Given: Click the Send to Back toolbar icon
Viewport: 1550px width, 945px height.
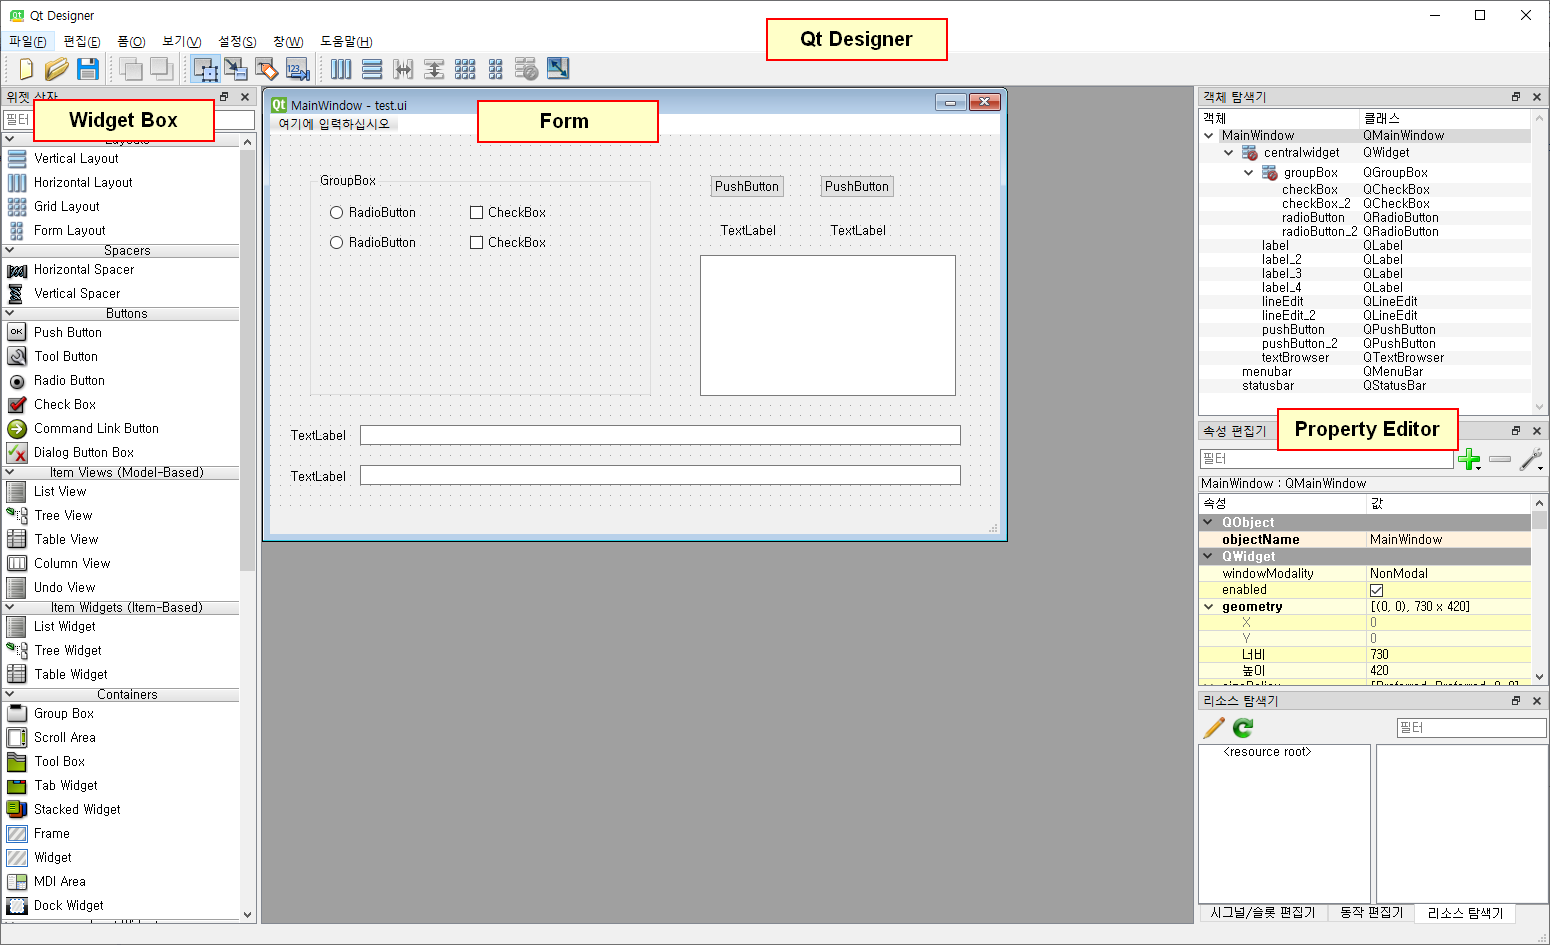Looking at the screenshot, I should 161,69.
